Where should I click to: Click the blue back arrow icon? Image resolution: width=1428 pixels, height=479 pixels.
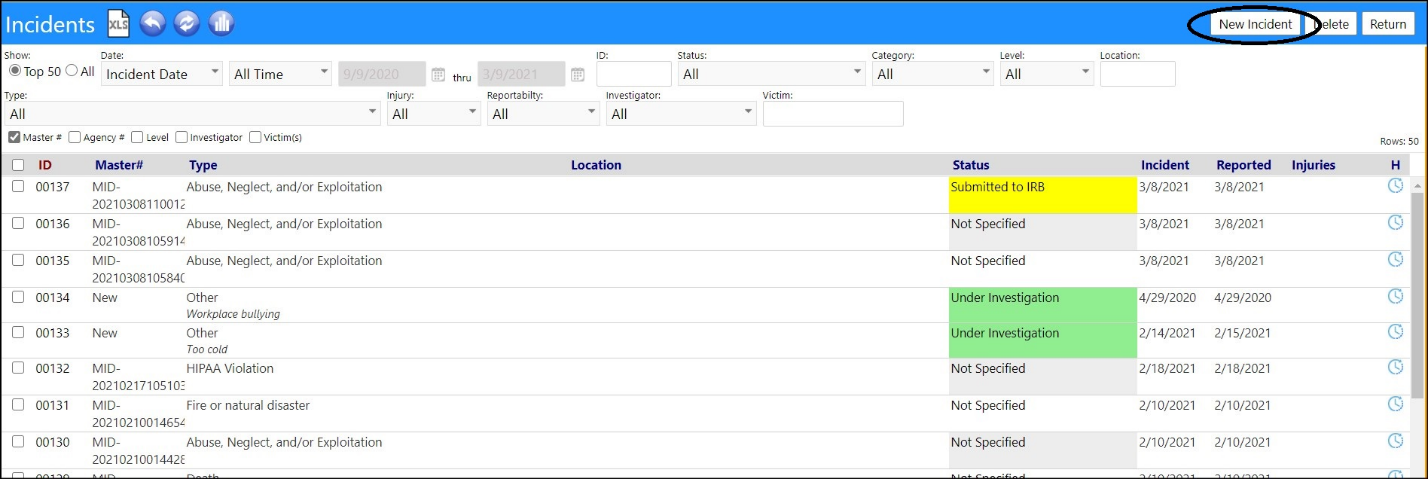pos(153,23)
